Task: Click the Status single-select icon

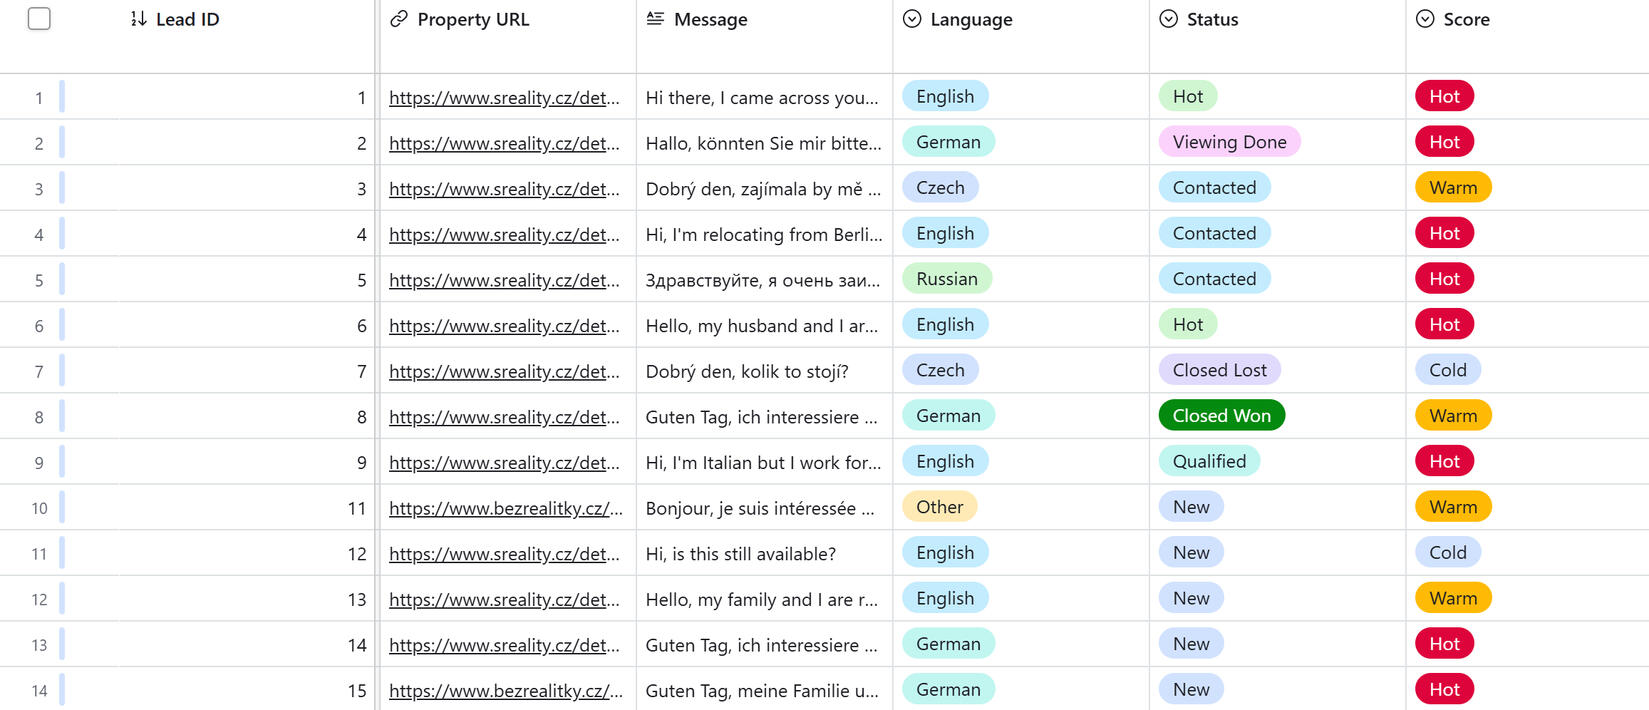Action: tap(1168, 19)
